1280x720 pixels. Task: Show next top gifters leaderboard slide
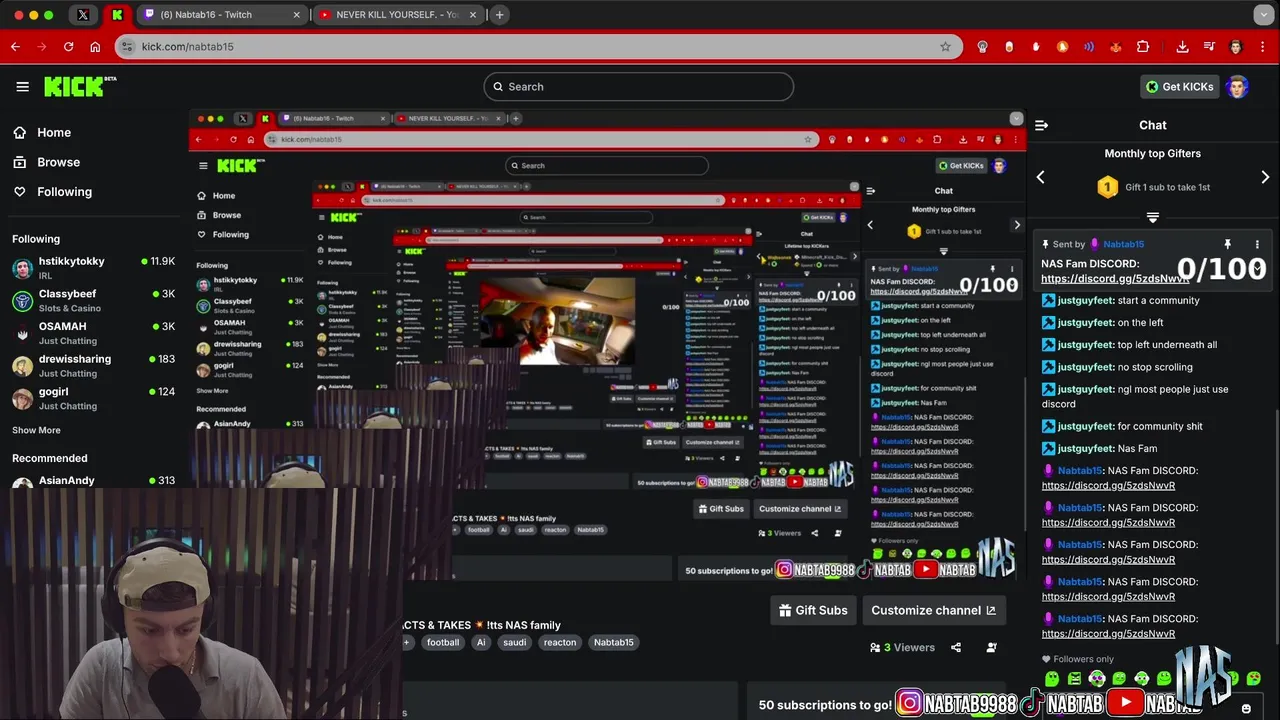coord(1265,177)
